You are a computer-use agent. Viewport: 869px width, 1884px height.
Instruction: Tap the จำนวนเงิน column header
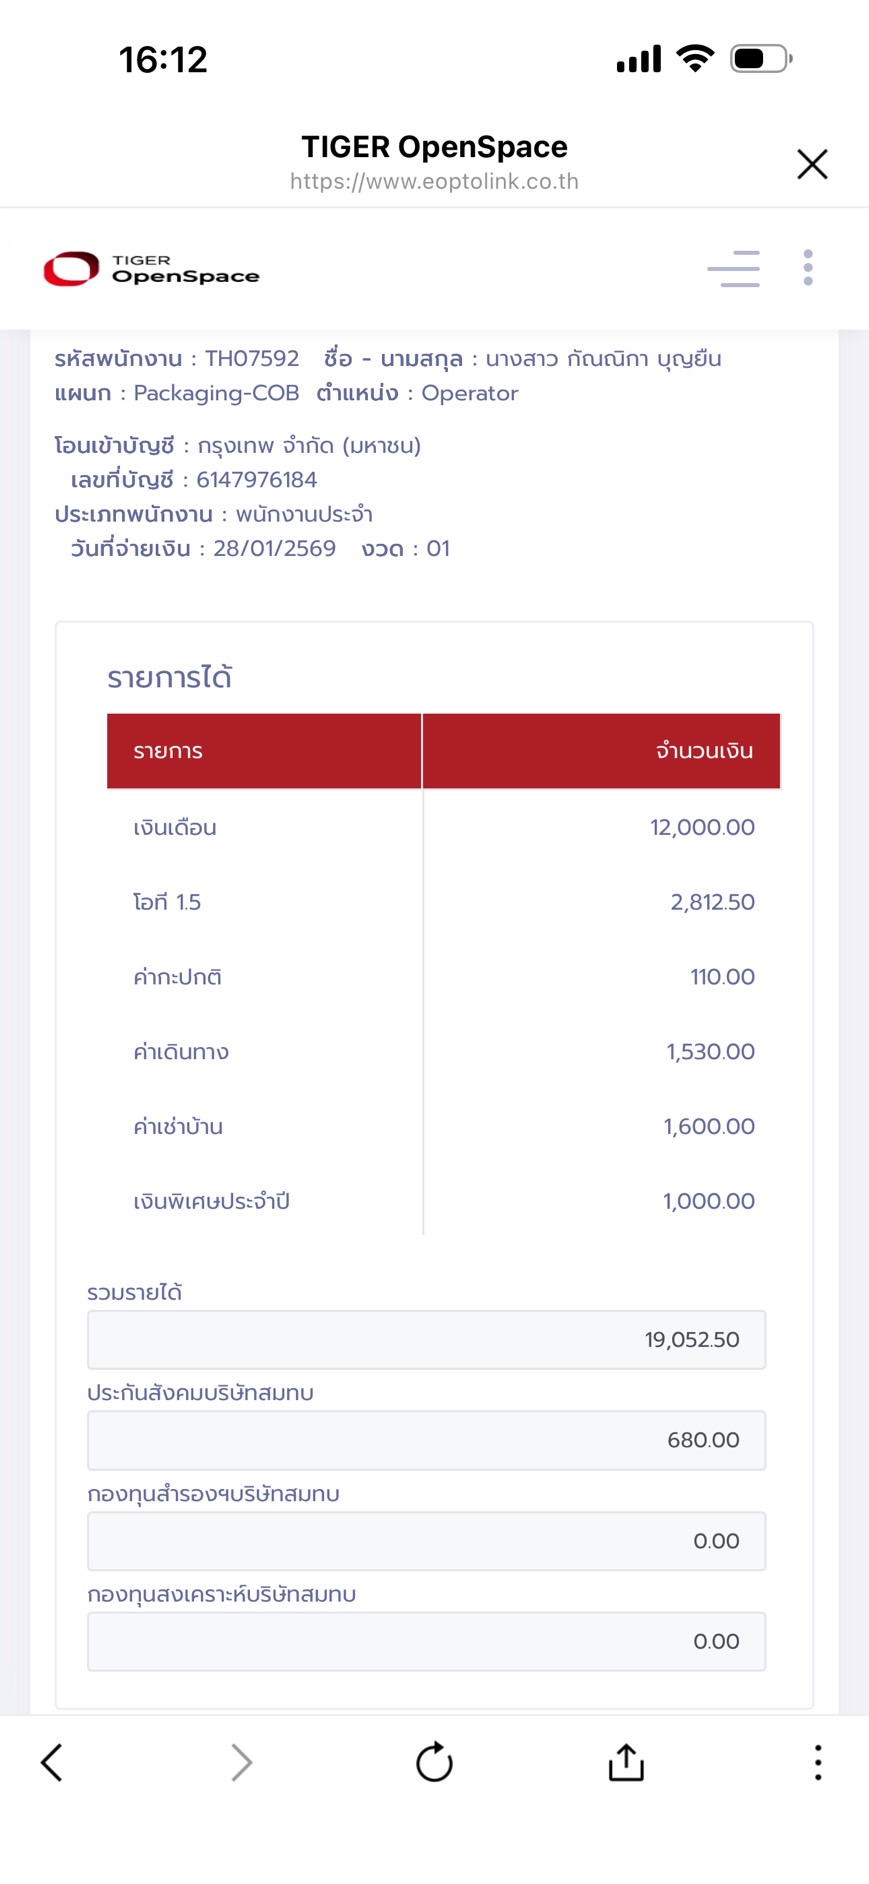602,751
